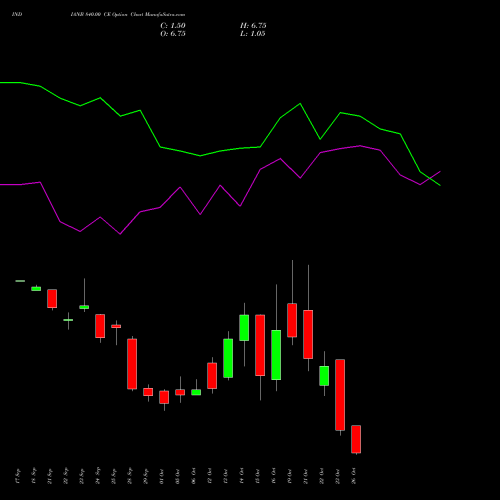Click the purple indicator line at its lowest point
Screen dimensions: 500x500
[x=120, y=234]
